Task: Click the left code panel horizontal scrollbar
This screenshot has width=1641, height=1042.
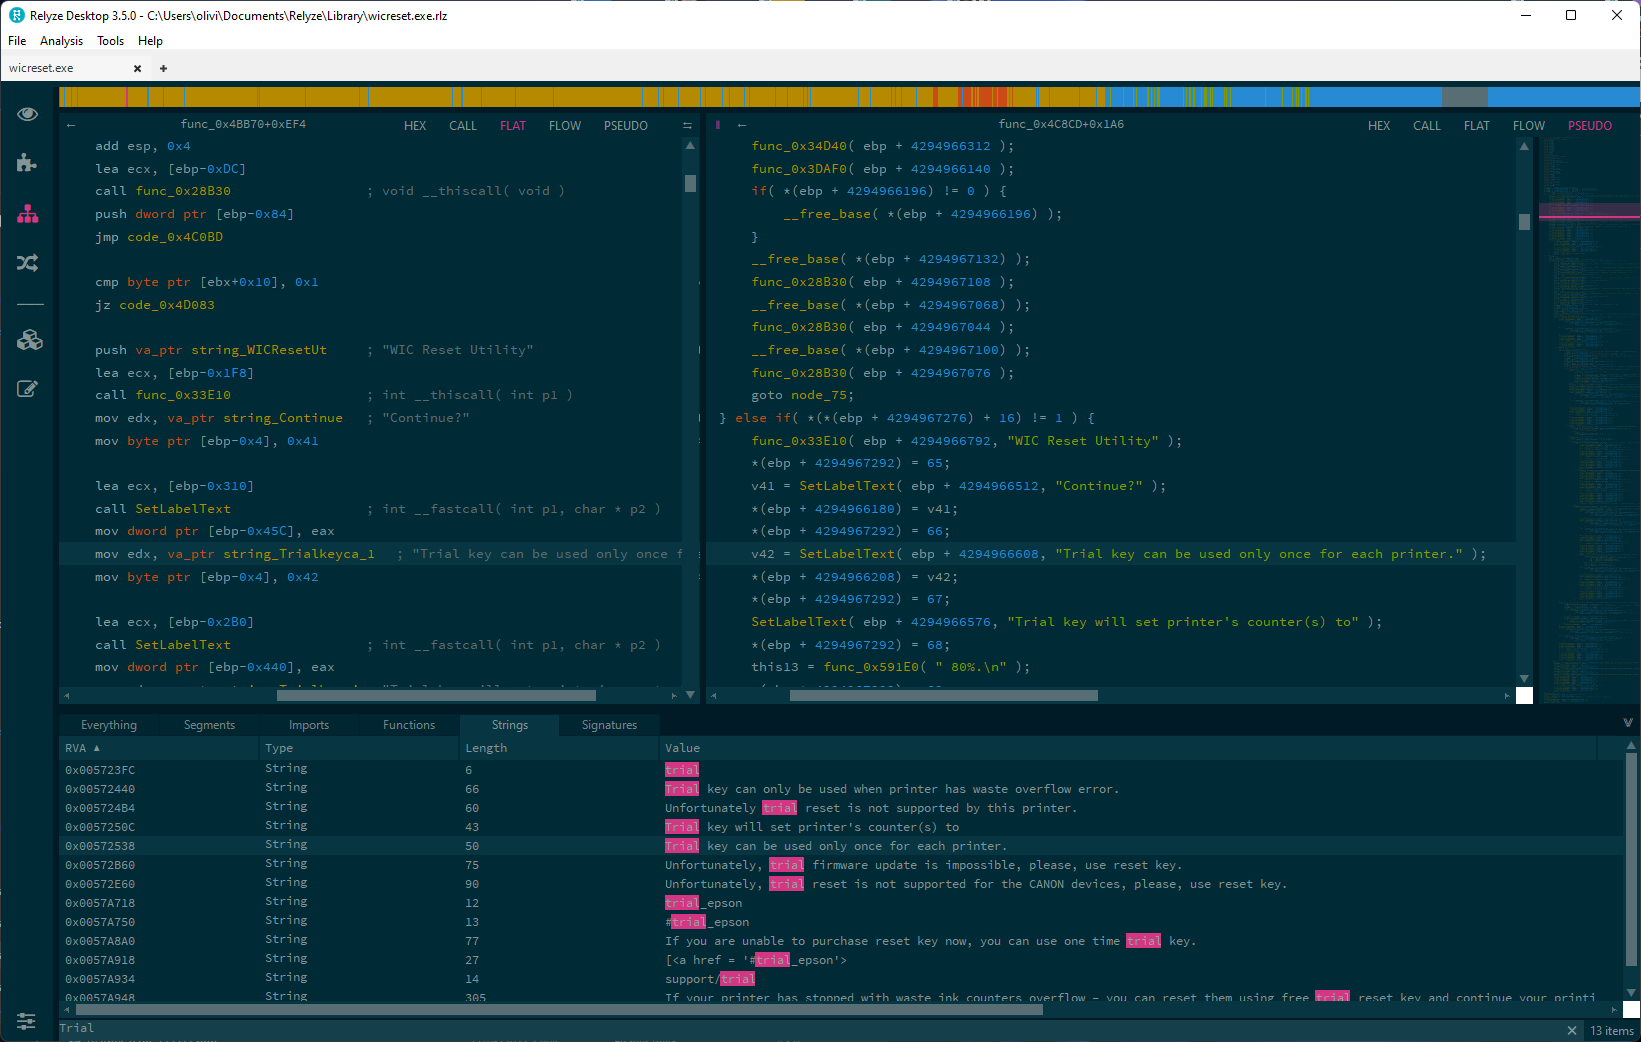Action: point(436,695)
